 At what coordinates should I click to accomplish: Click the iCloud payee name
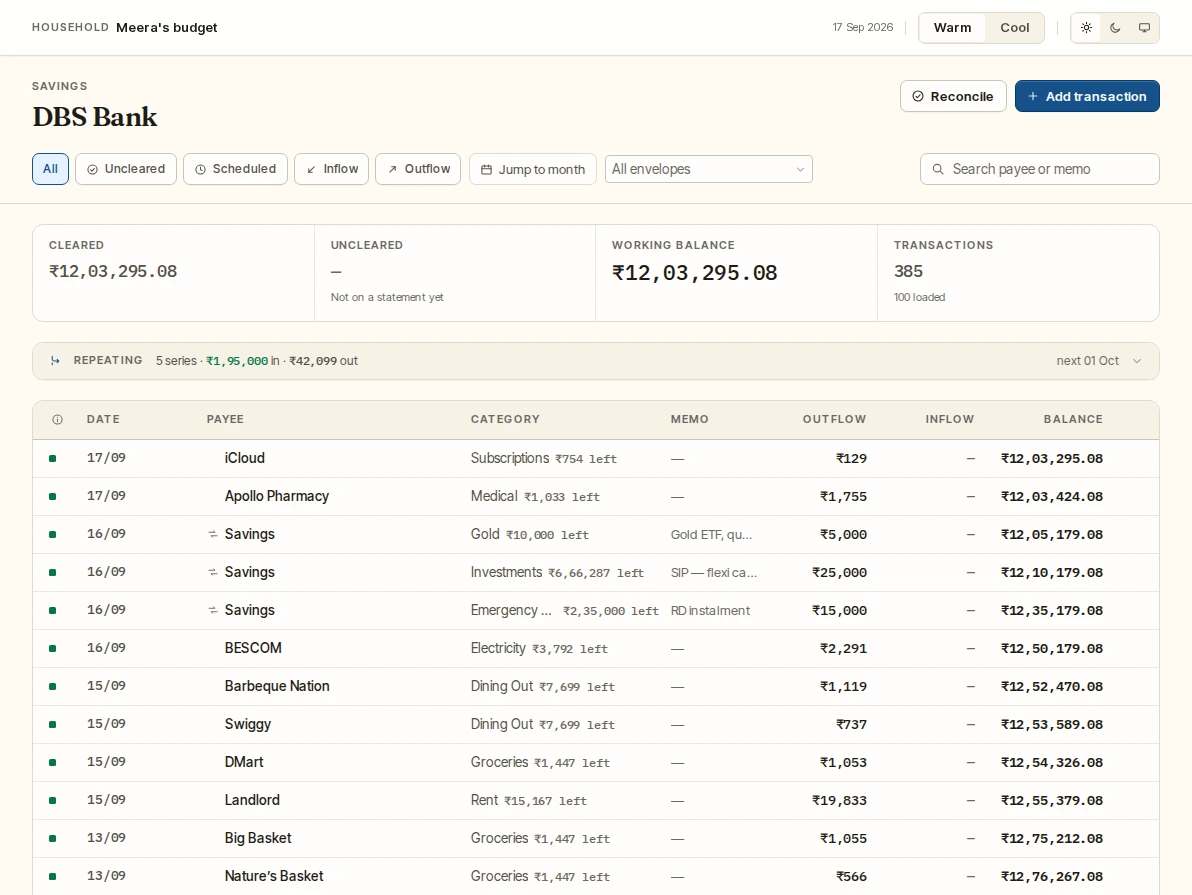[245, 458]
